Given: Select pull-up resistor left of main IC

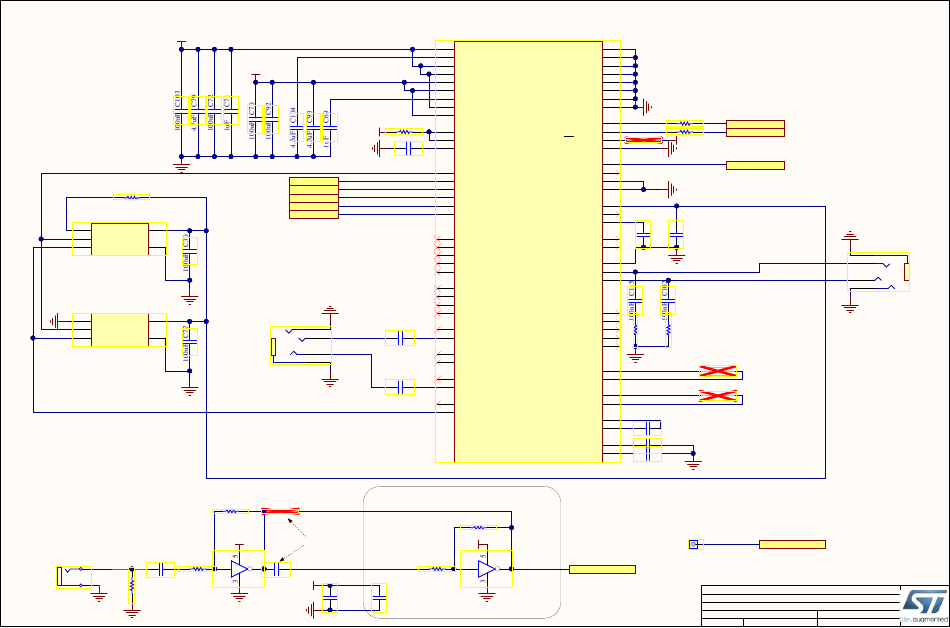Looking at the screenshot, I should (x=404, y=131).
